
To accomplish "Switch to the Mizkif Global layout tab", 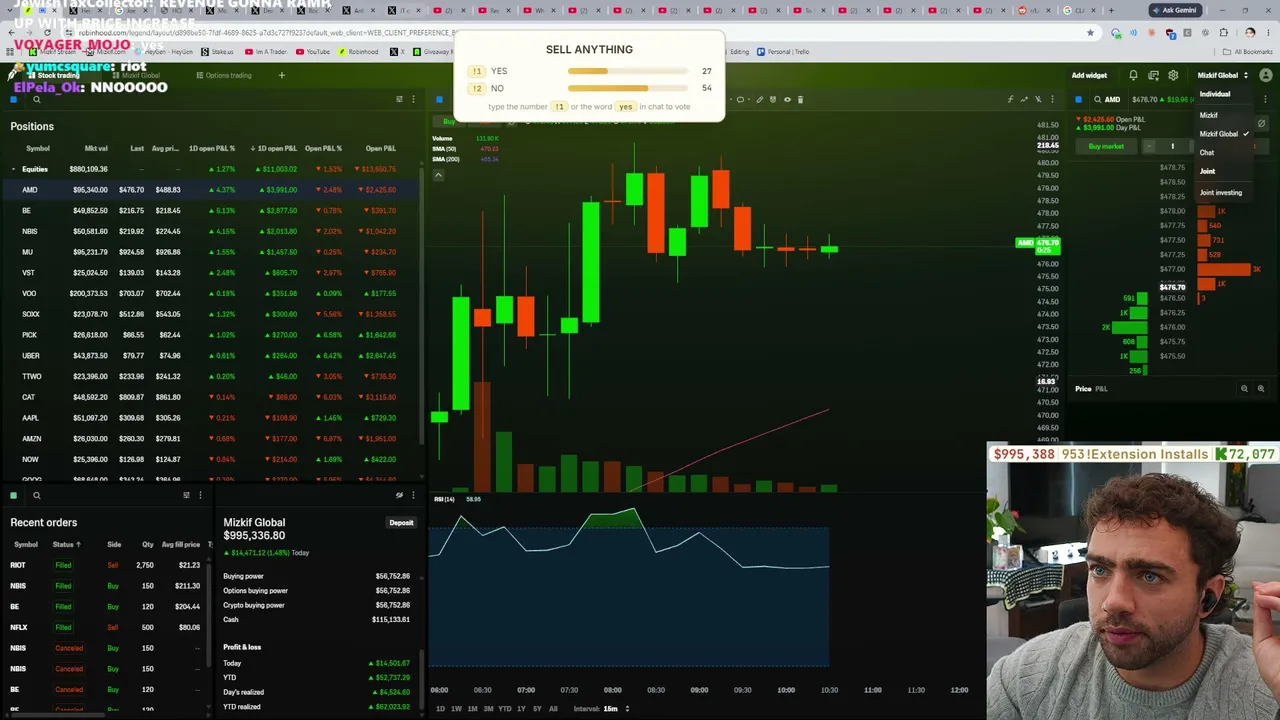I will [x=135, y=75].
